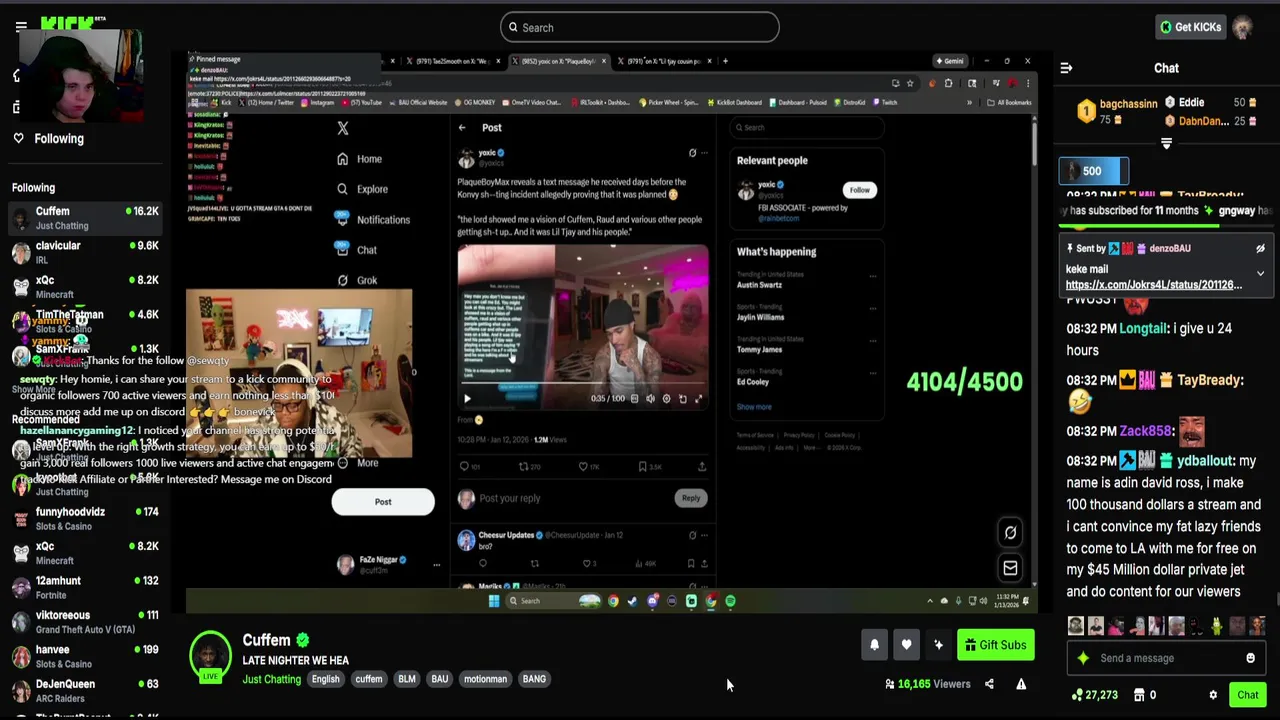Screen dimensions: 1280x720
Task: Enter fullscreen on the tweet video
Action: [698, 399]
